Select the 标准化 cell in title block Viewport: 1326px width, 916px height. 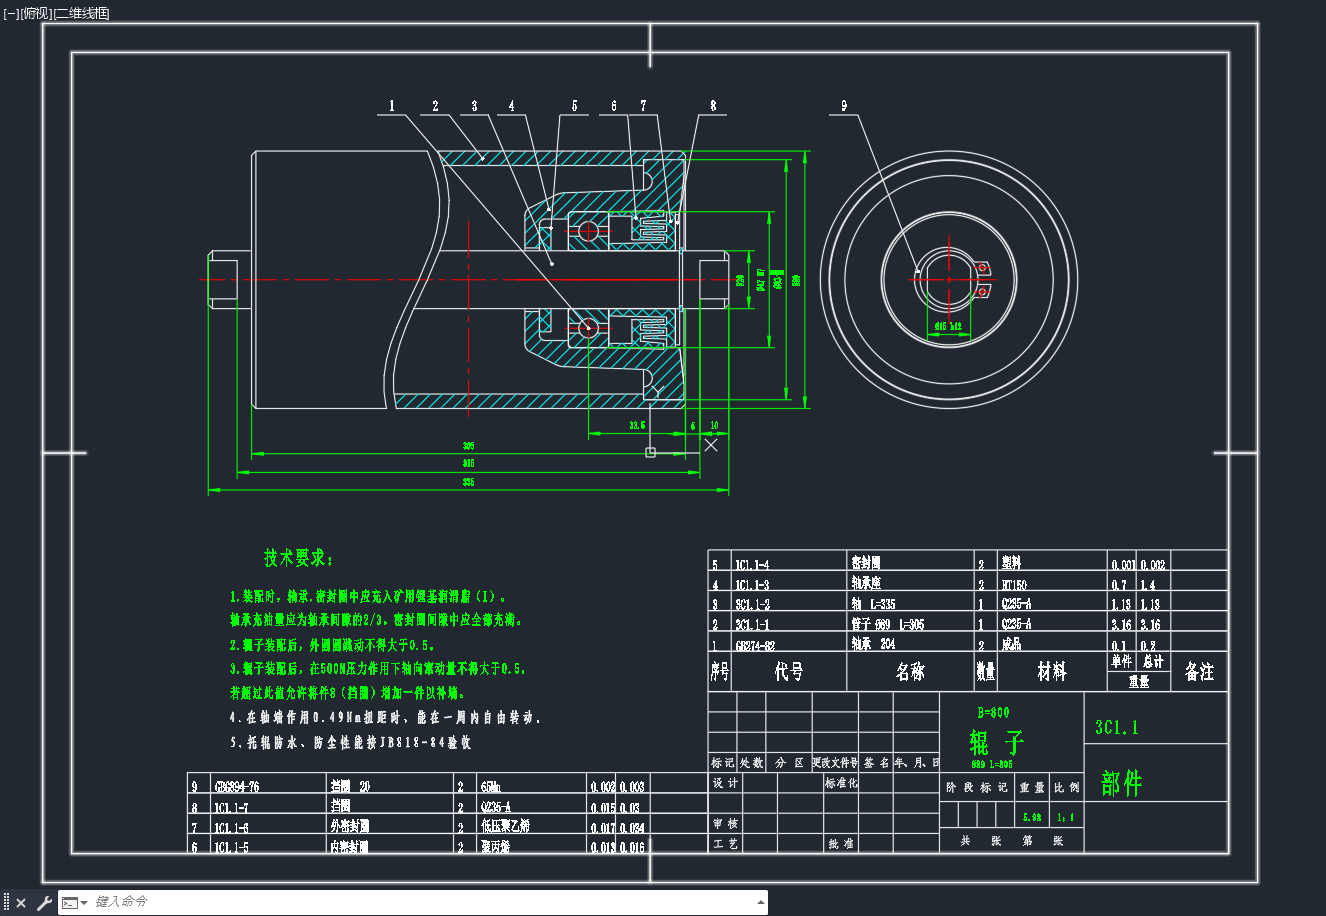pyautogui.click(x=842, y=783)
